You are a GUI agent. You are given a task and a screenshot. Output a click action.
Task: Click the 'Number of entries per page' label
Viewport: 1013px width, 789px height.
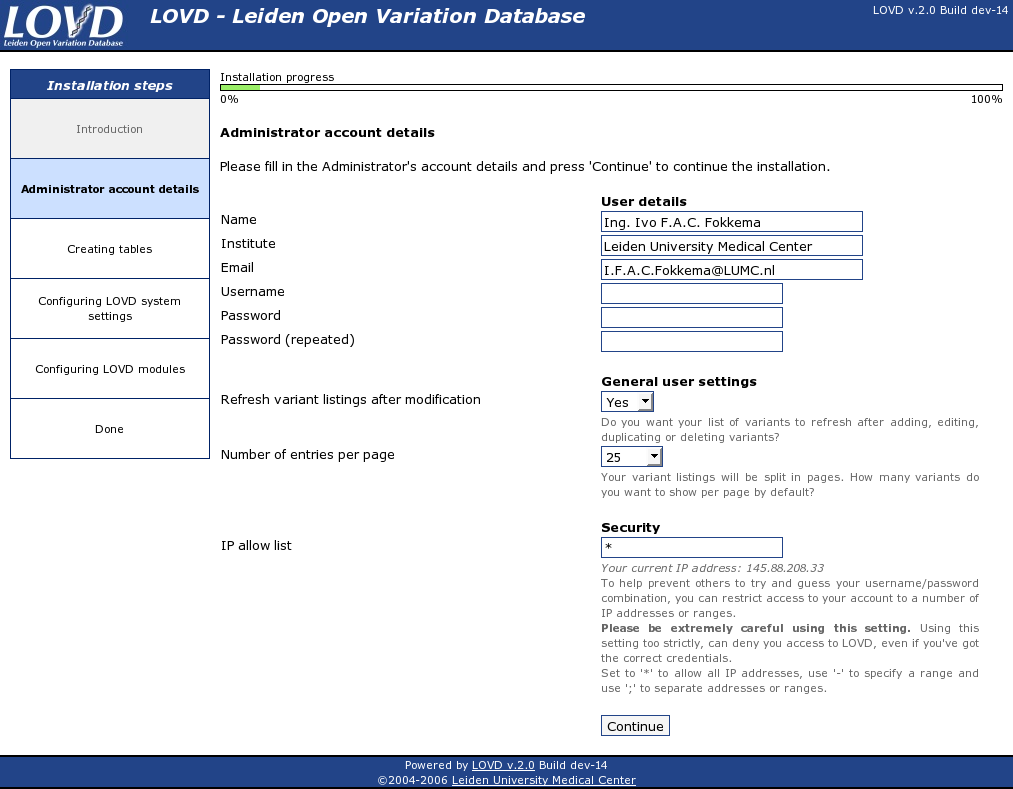point(308,454)
